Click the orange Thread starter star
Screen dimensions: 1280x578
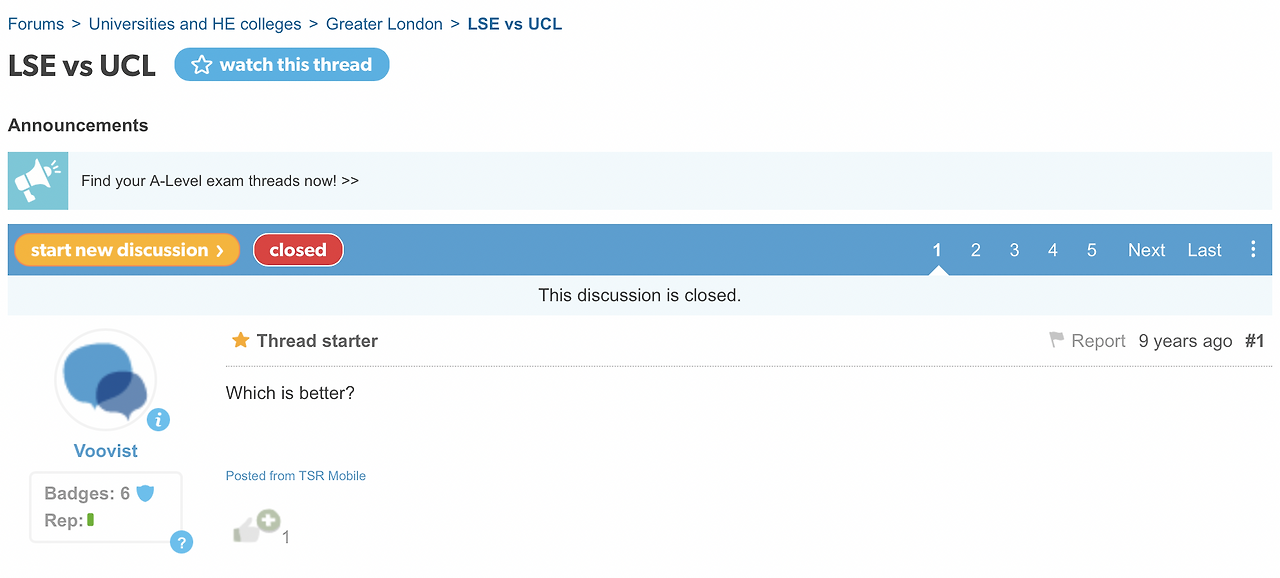[x=240, y=340]
